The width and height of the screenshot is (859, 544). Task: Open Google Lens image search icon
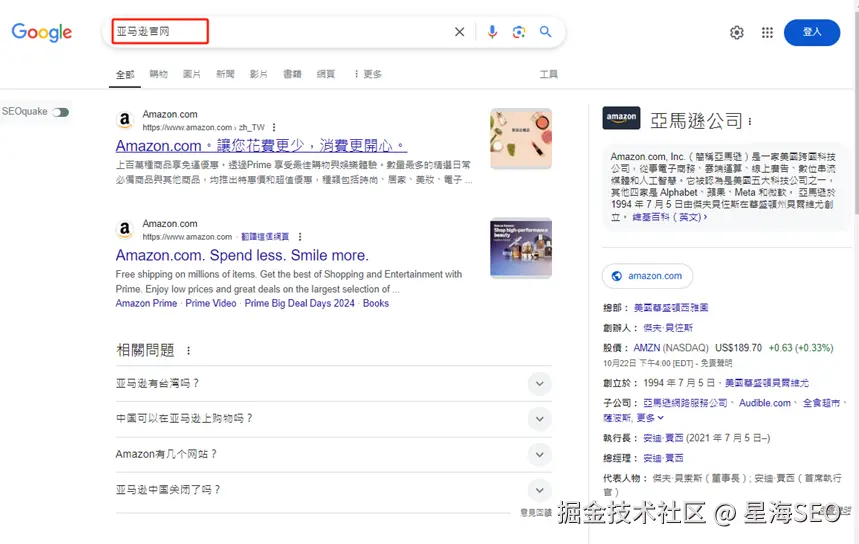519,32
